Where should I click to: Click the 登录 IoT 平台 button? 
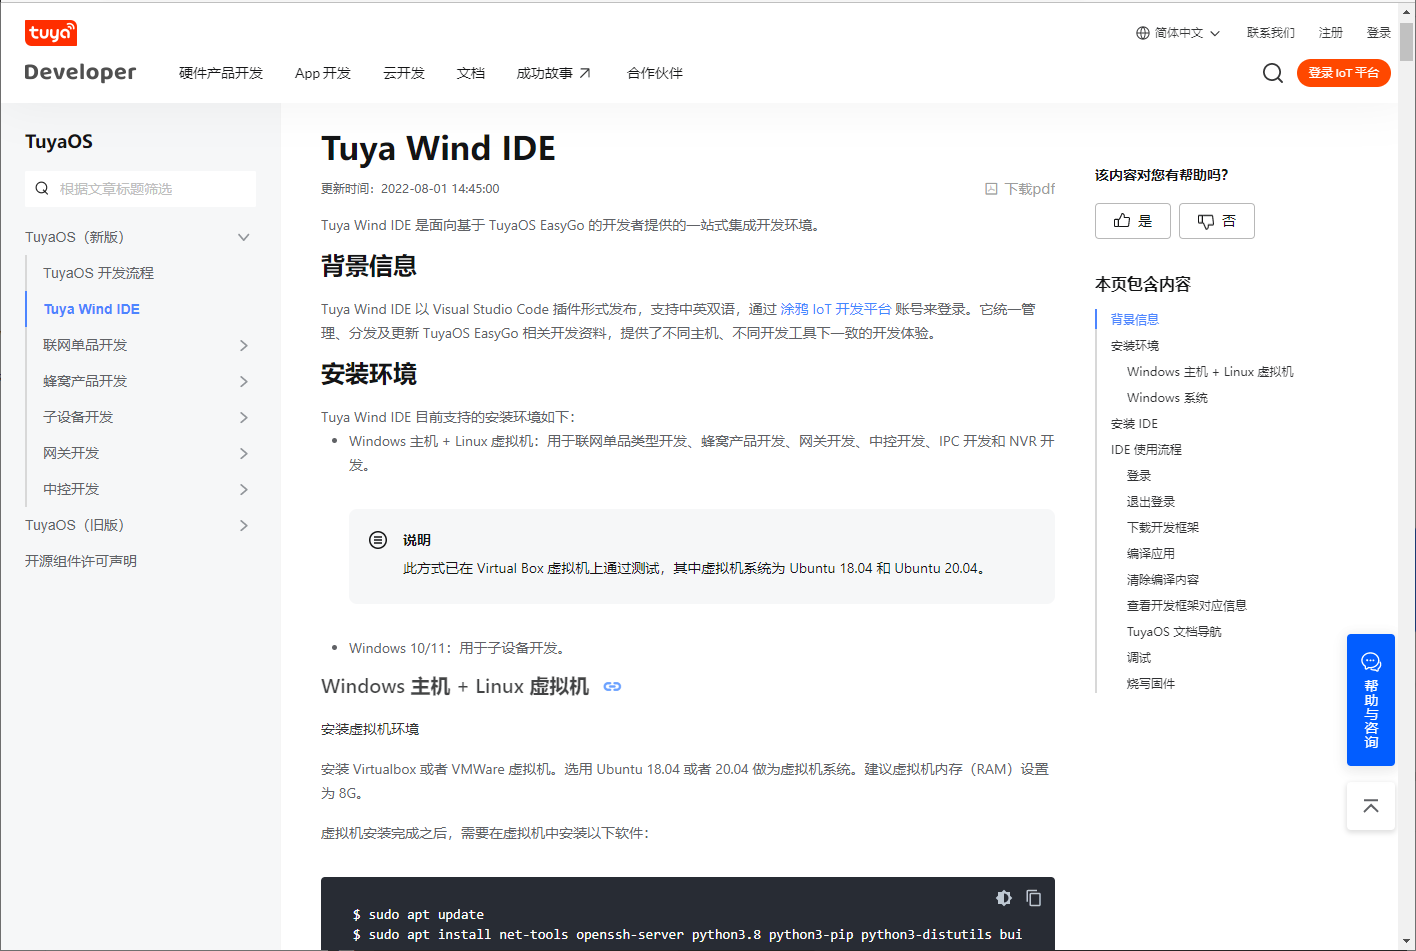1343,72
